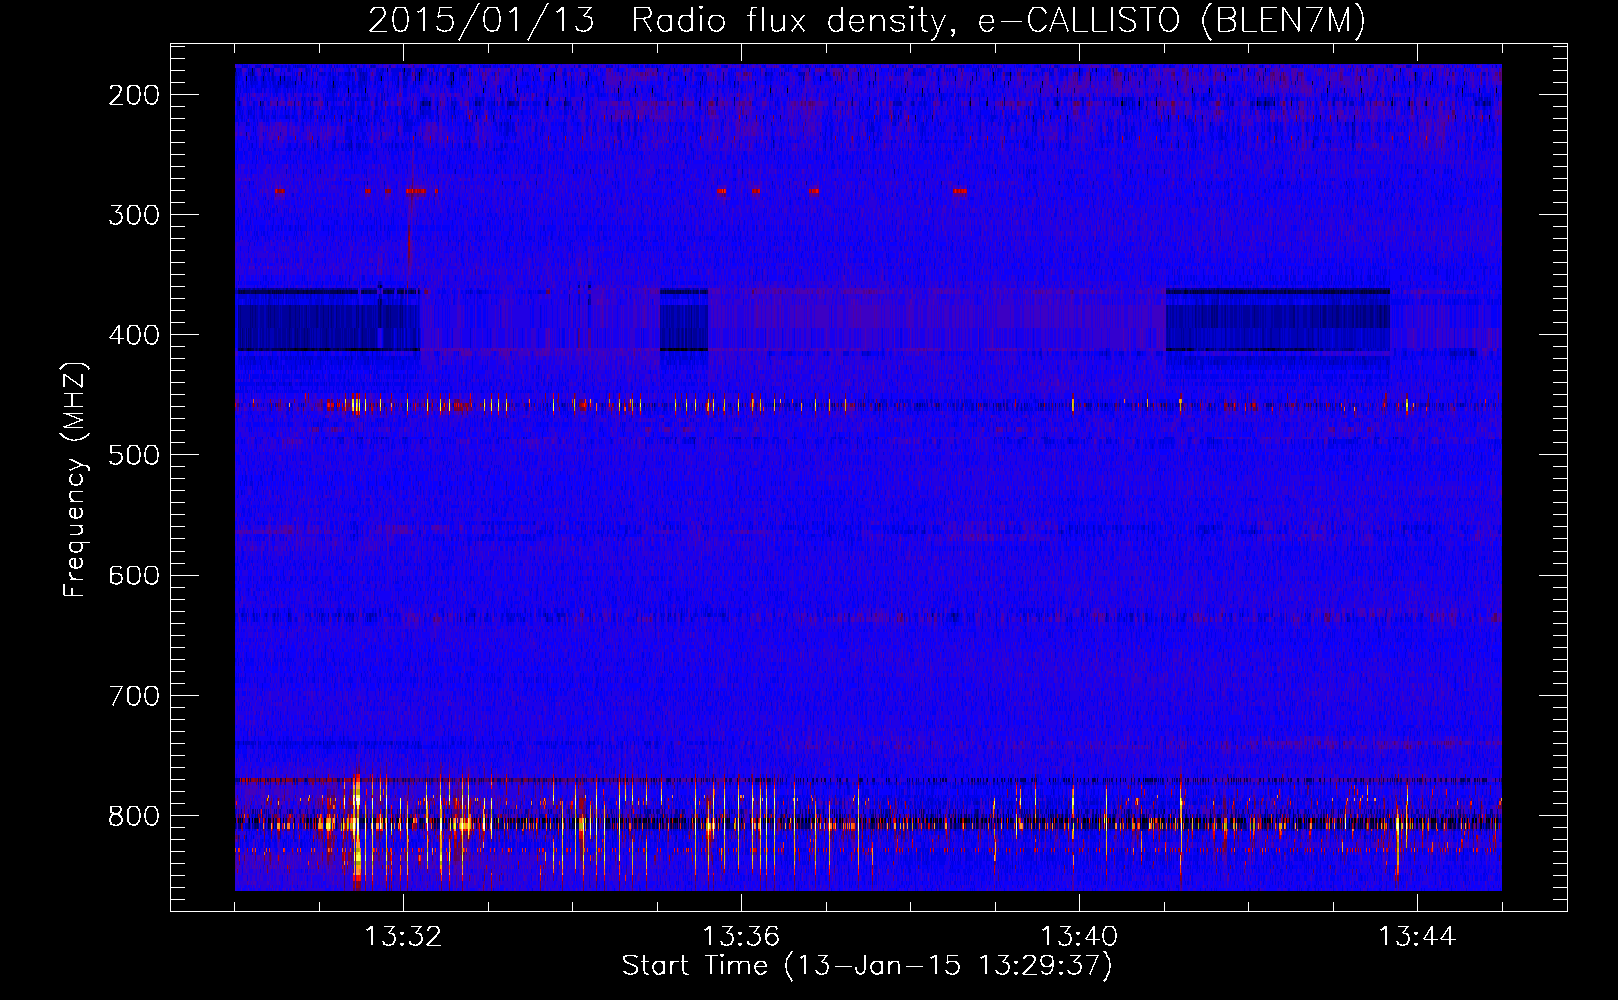Click the 300 frequency tick label
This screenshot has width=1618, height=1000.
tap(134, 215)
